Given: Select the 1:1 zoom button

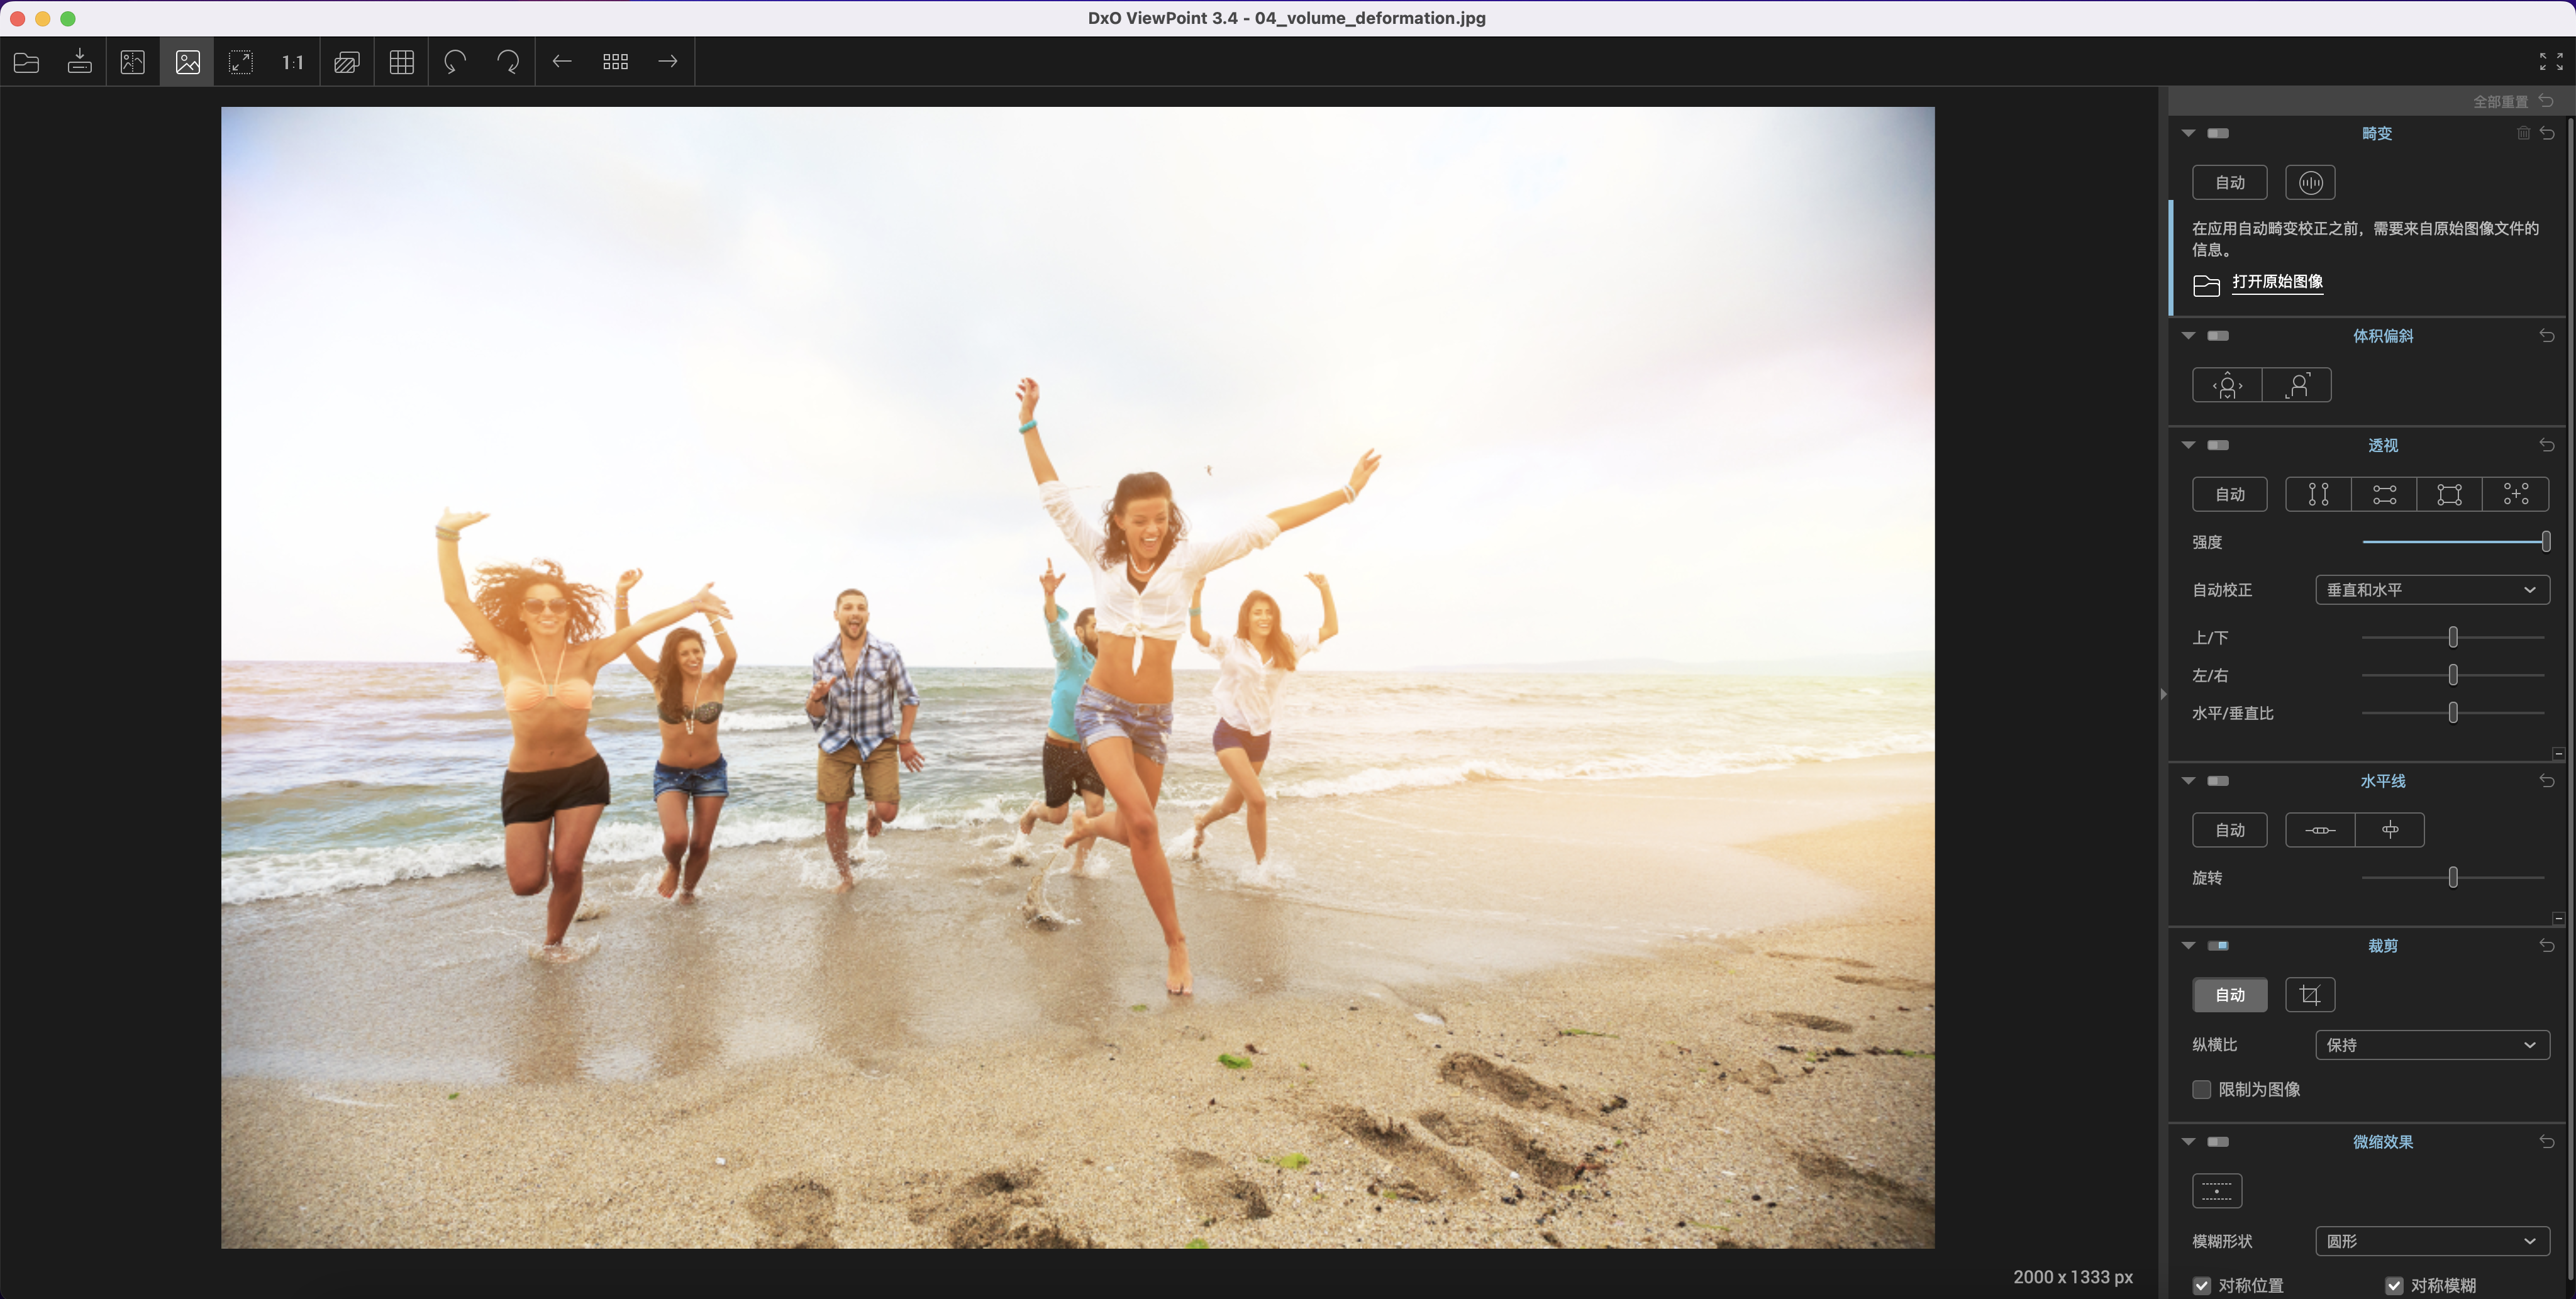Looking at the screenshot, I should click(x=292, y=62).
